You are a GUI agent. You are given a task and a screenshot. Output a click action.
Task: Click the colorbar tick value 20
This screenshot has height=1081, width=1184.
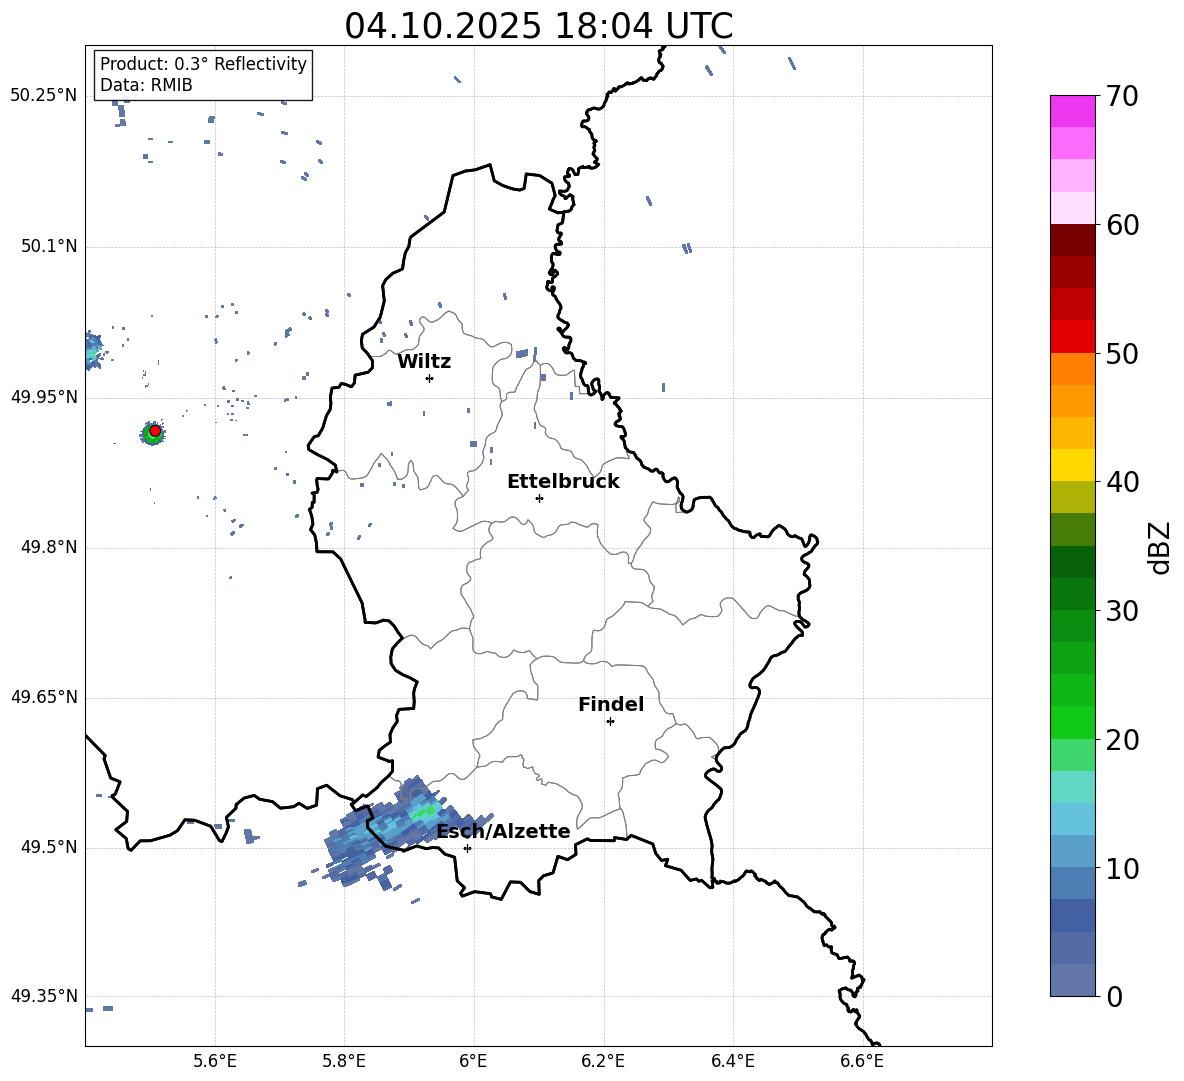point(1123,740)
